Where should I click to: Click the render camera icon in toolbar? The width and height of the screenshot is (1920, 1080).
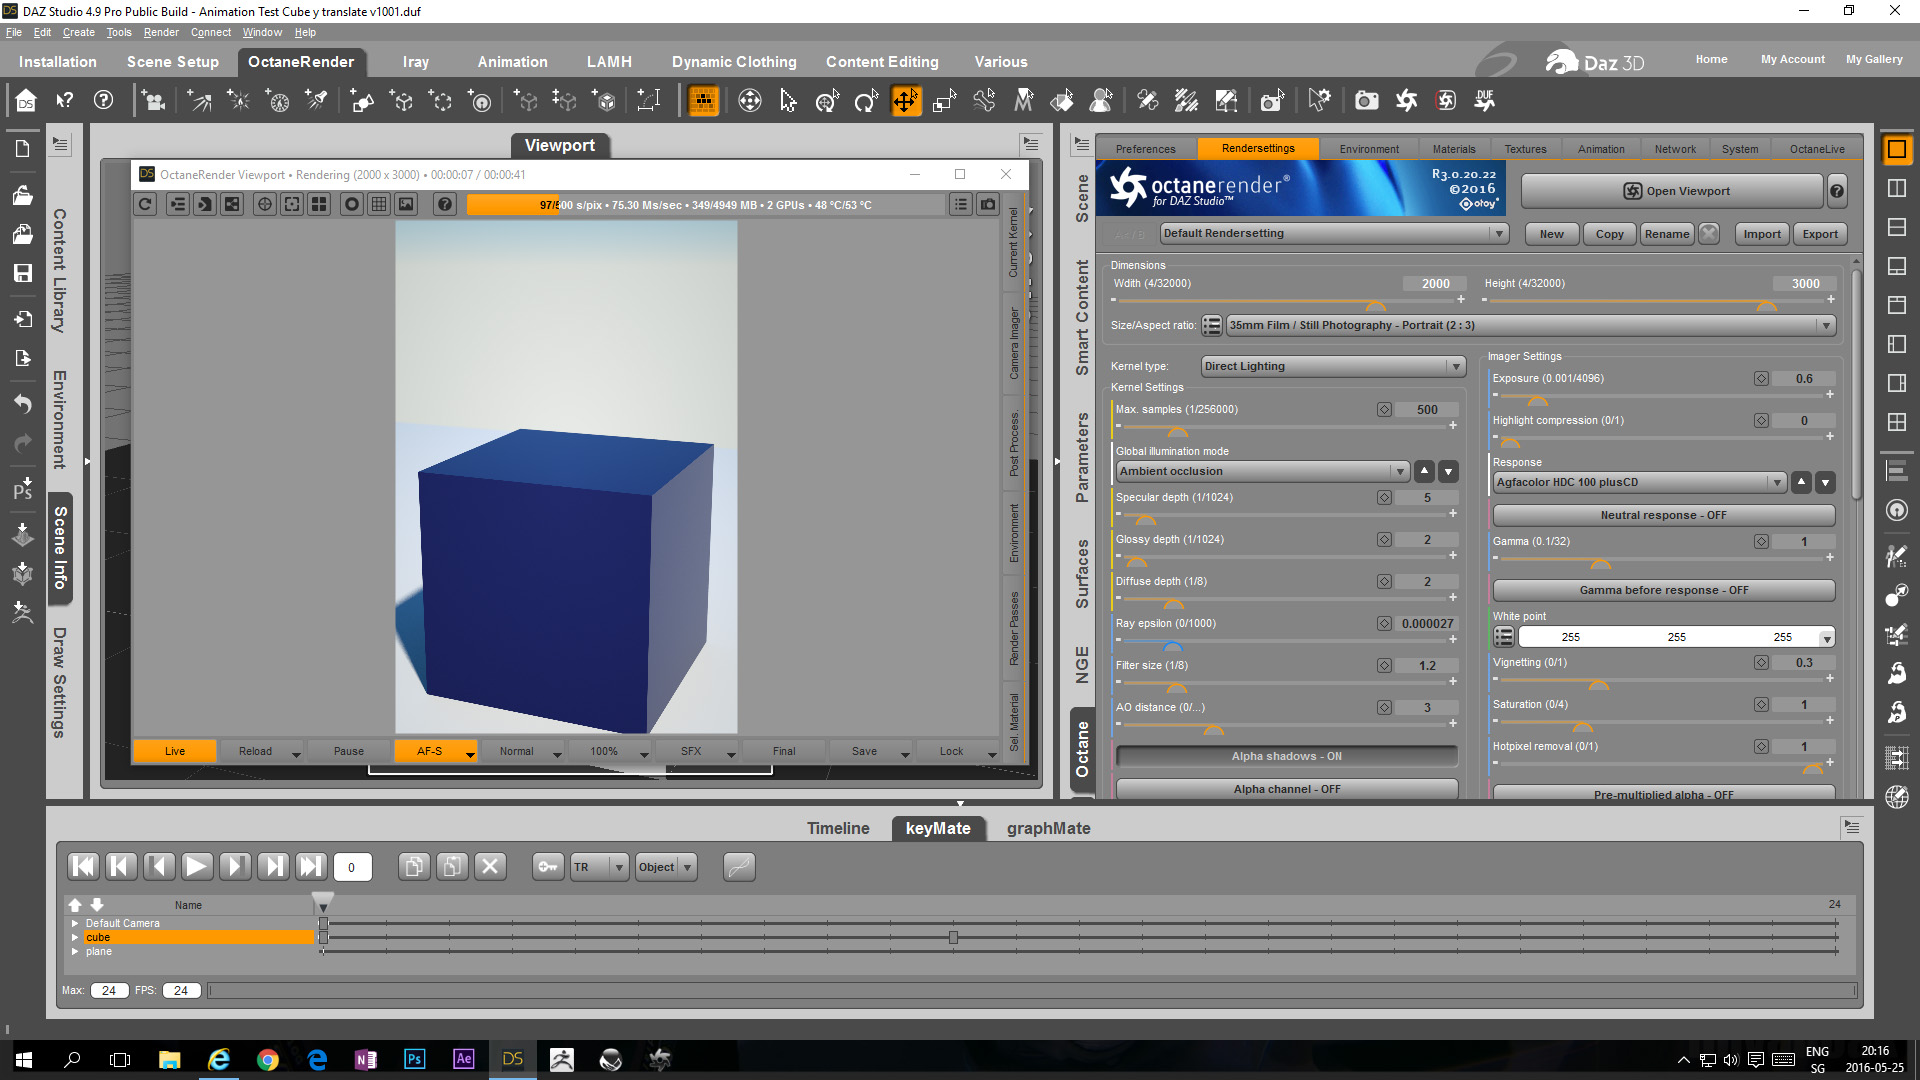(1366, 100)
